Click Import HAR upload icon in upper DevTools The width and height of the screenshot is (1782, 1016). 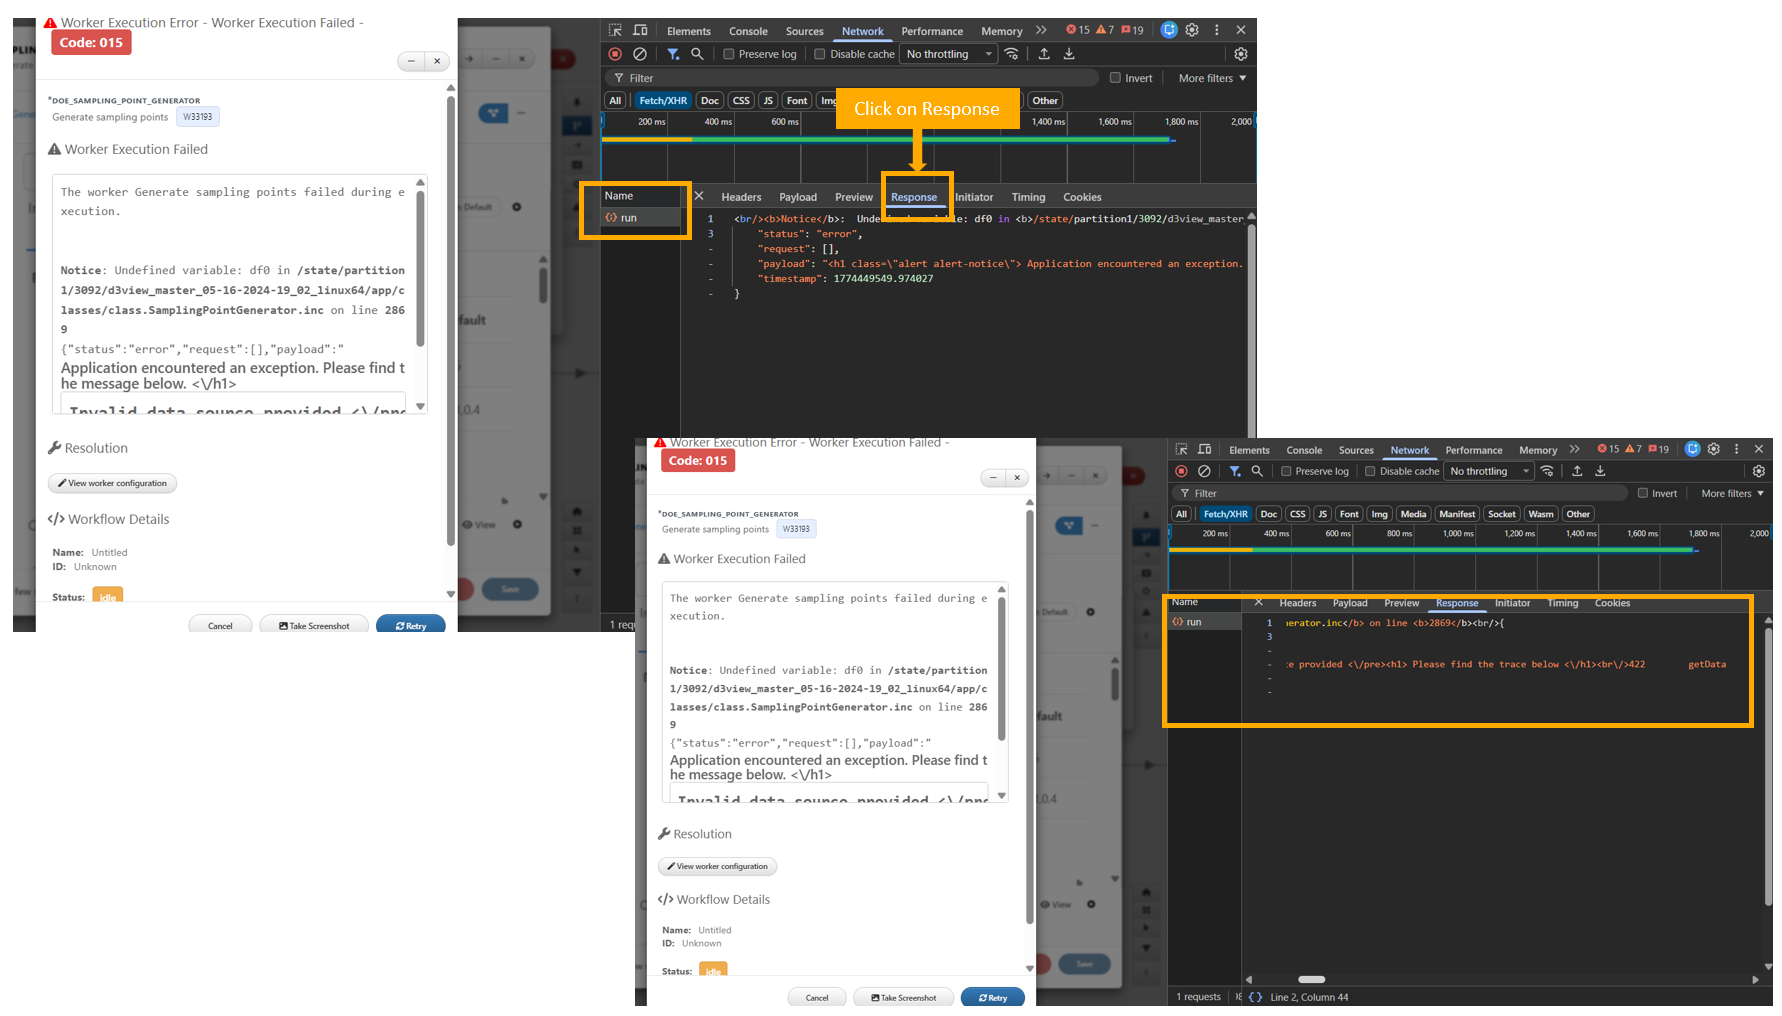1044,54
